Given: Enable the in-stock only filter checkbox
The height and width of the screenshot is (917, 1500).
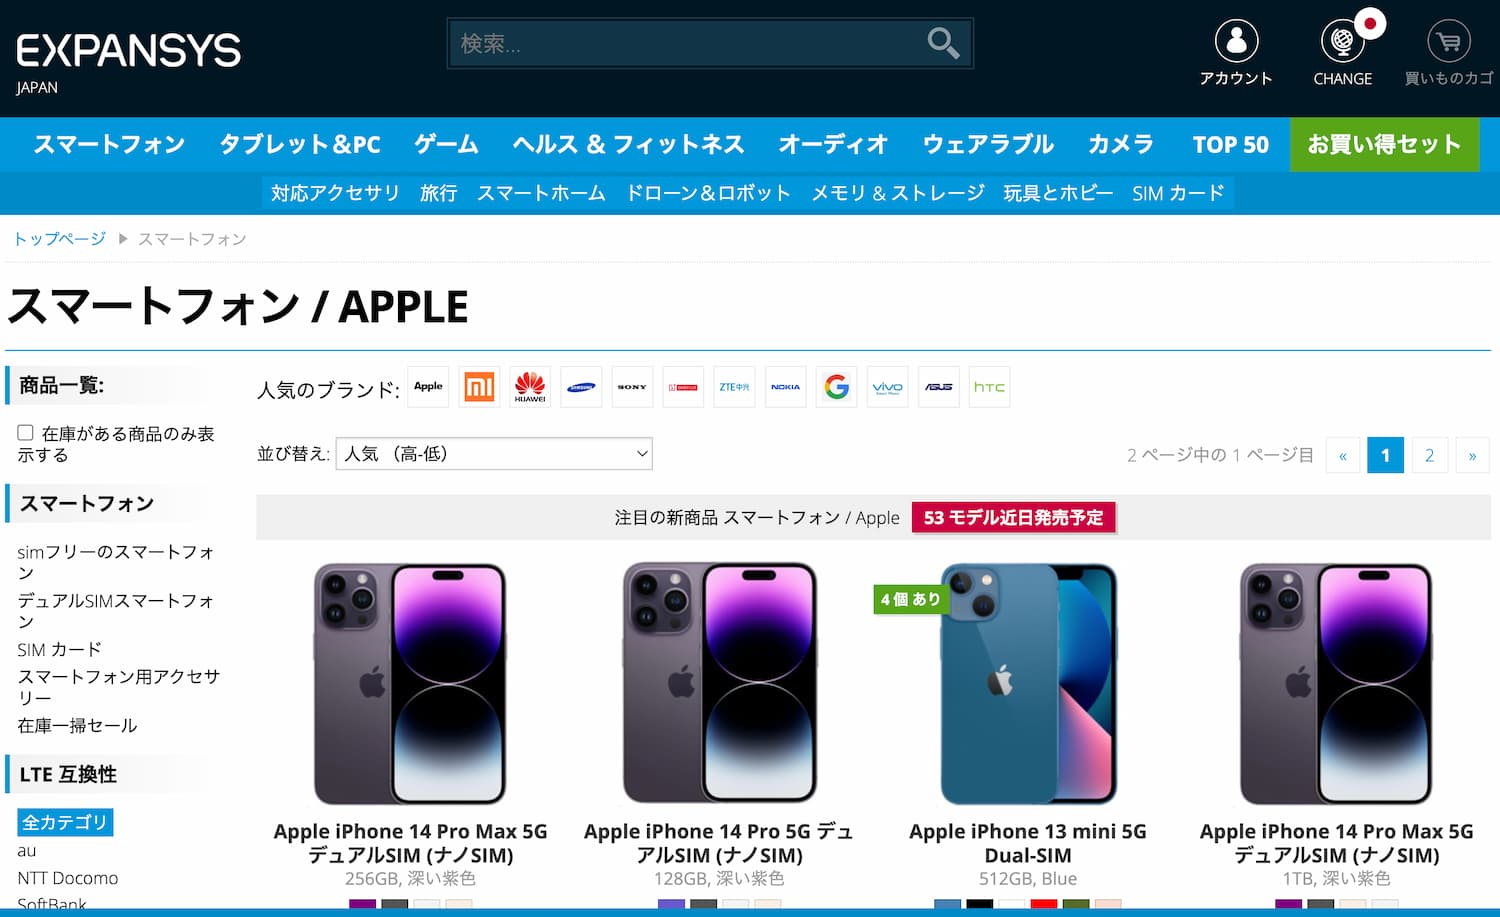Looking at the screenshot, I should coord(25,431).
